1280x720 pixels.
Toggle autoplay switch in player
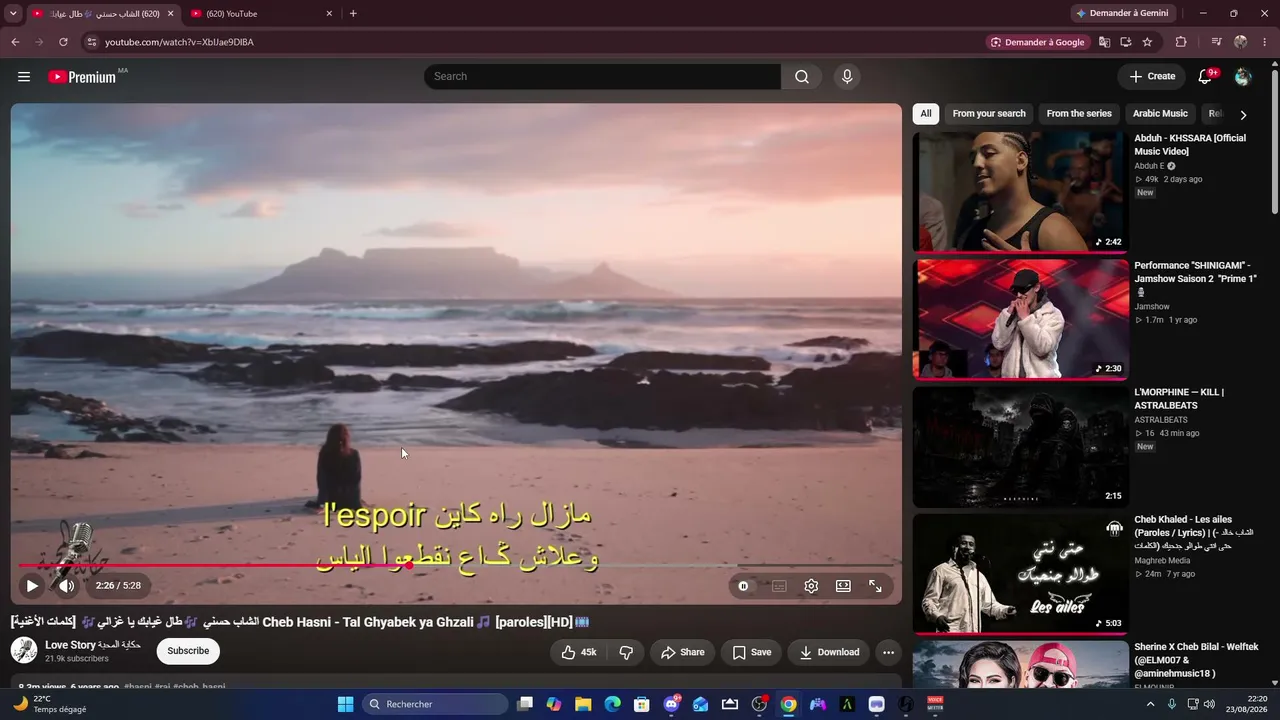click(x=743, y=586)
